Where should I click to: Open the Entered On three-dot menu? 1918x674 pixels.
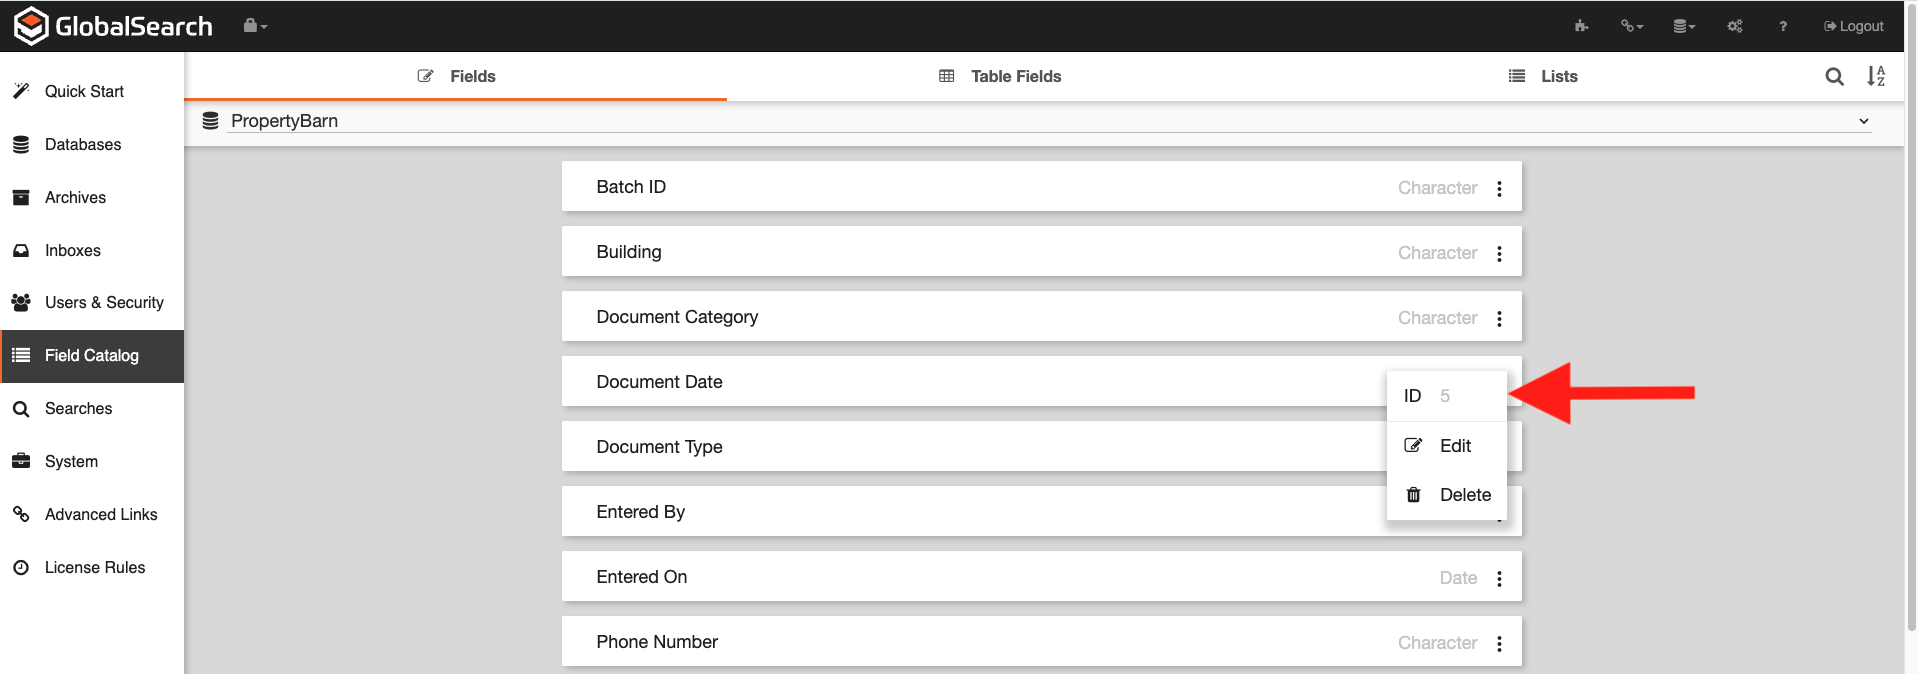click(x=1499, y=578)
